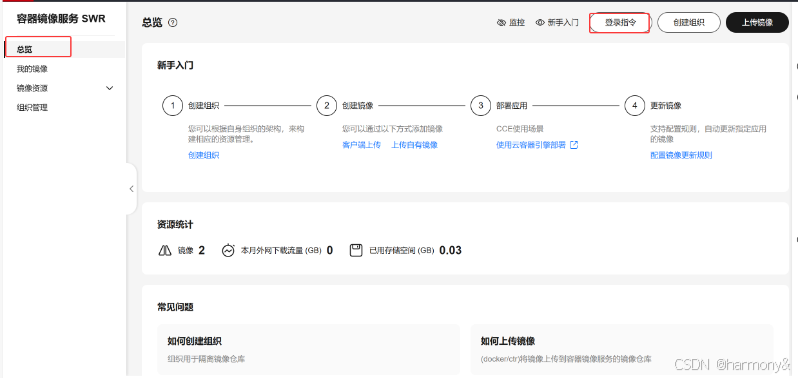798x378 pixels.
Task: Click the 监控 eye icon
Action: pos(501,23)
